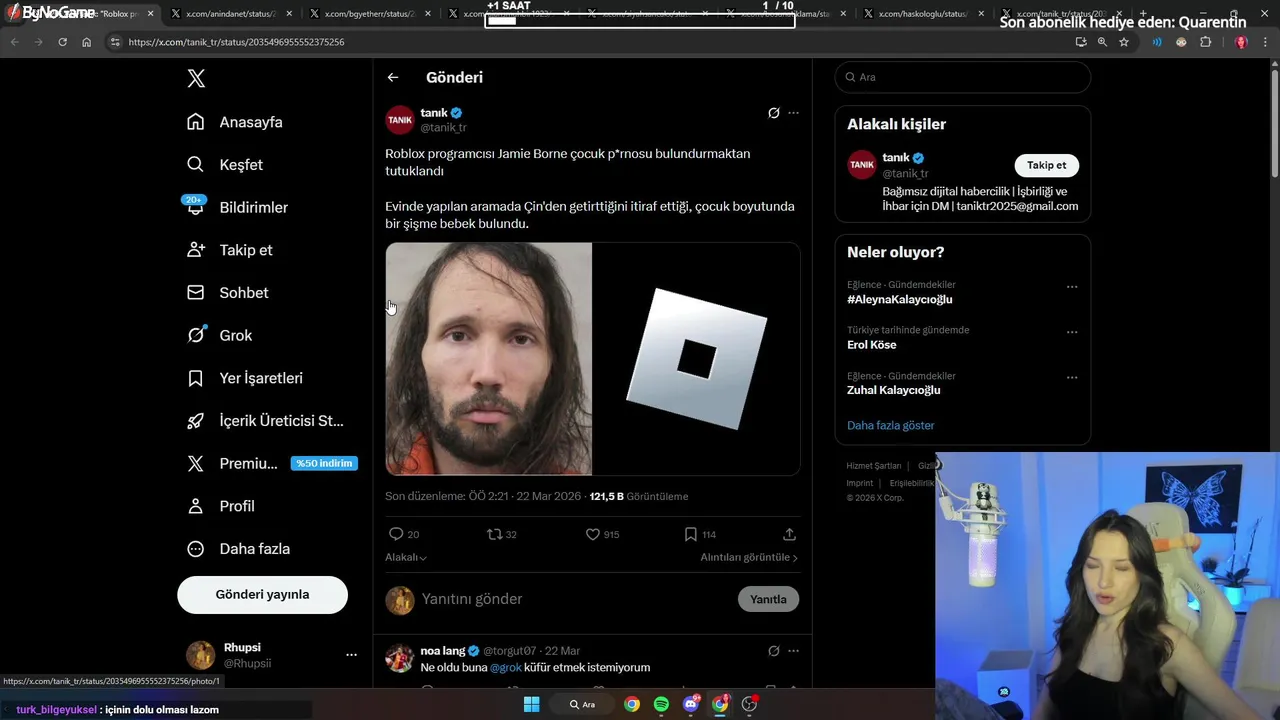This screenshot has width=1280, height=720.
Task: Click Windows taskbar Ara search box
Action: (583, 704)
